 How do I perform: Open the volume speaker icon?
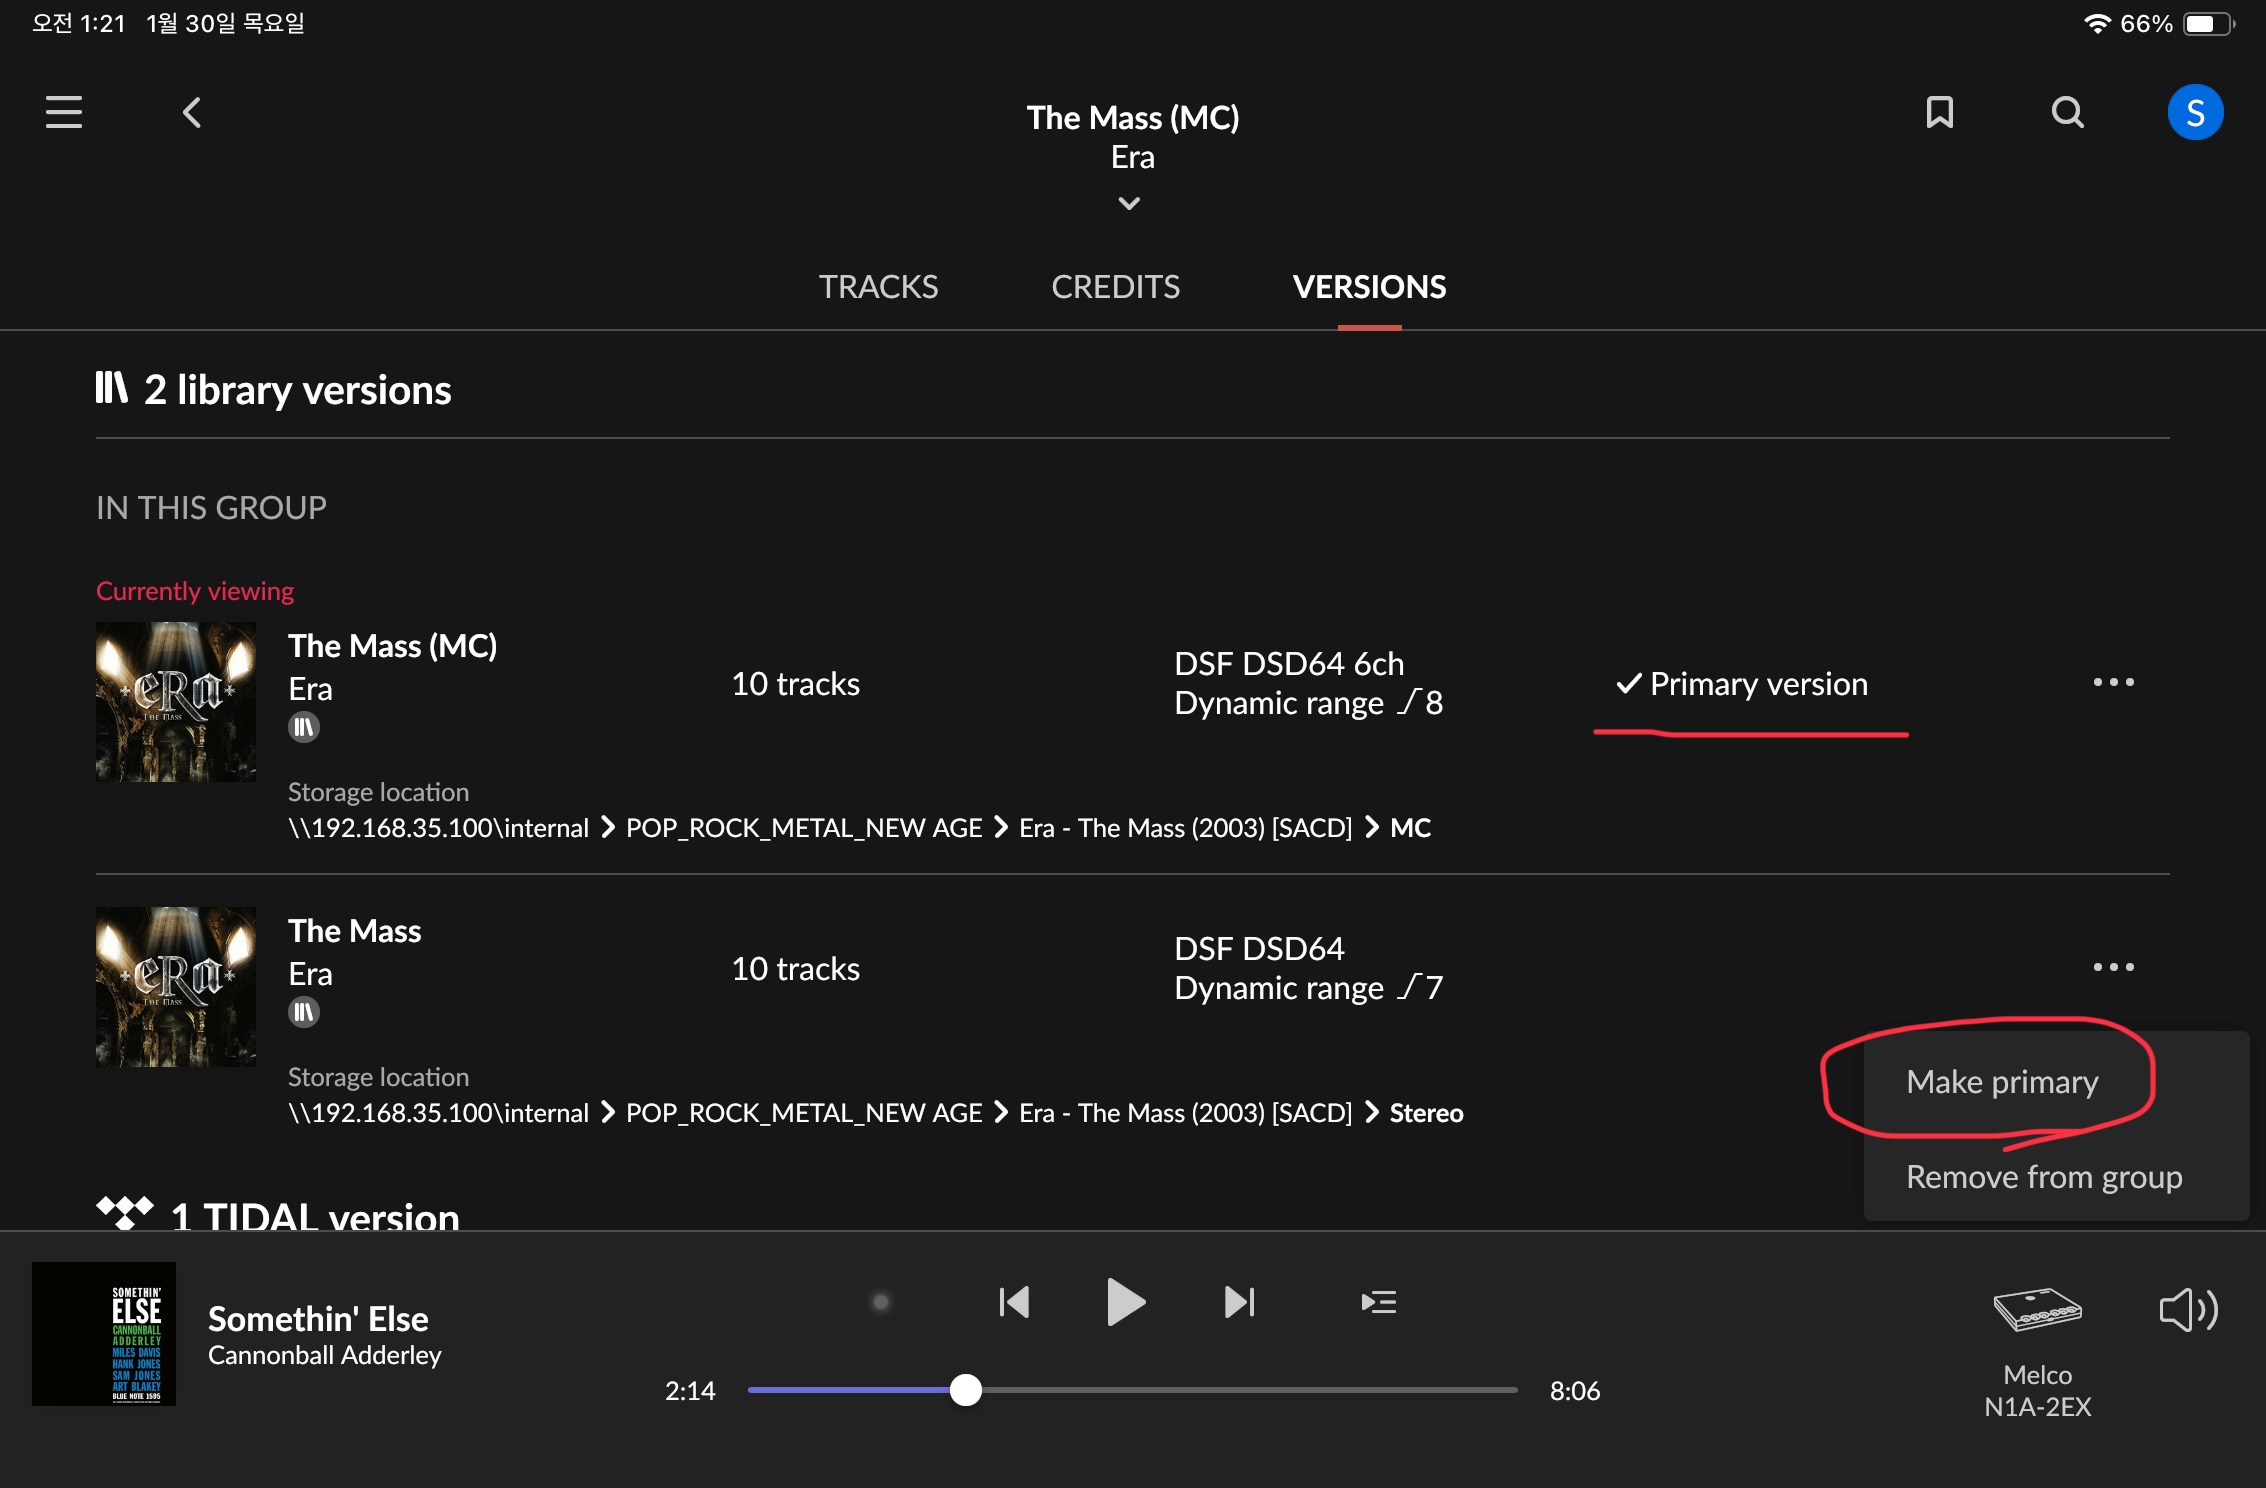[2188, 1310]
